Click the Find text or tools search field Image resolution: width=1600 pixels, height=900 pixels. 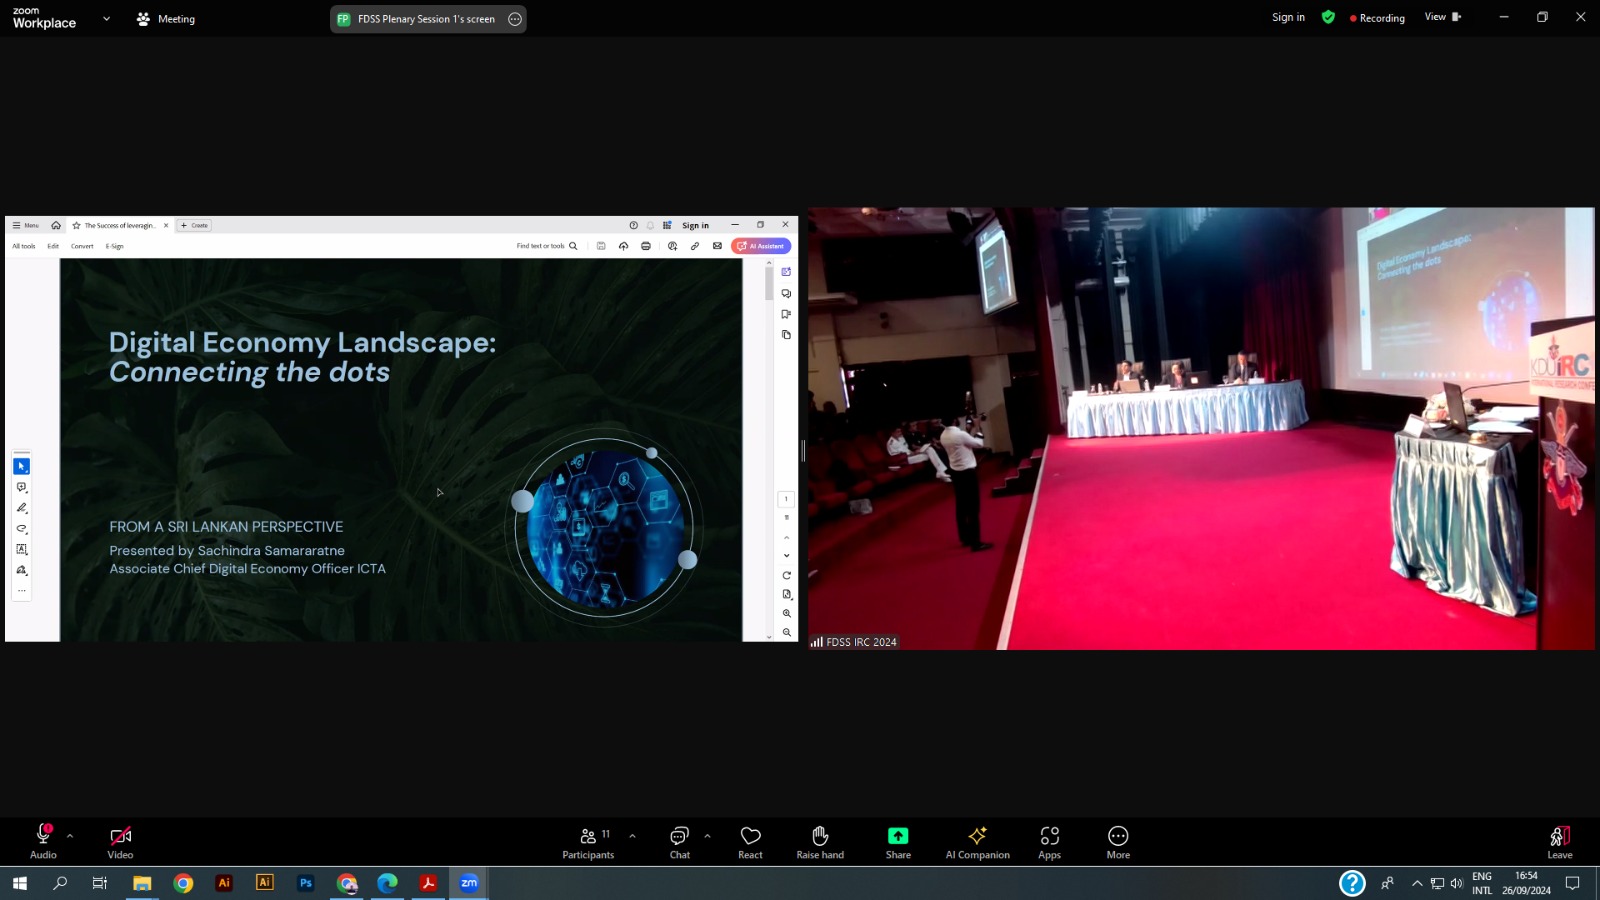[547, 246]
